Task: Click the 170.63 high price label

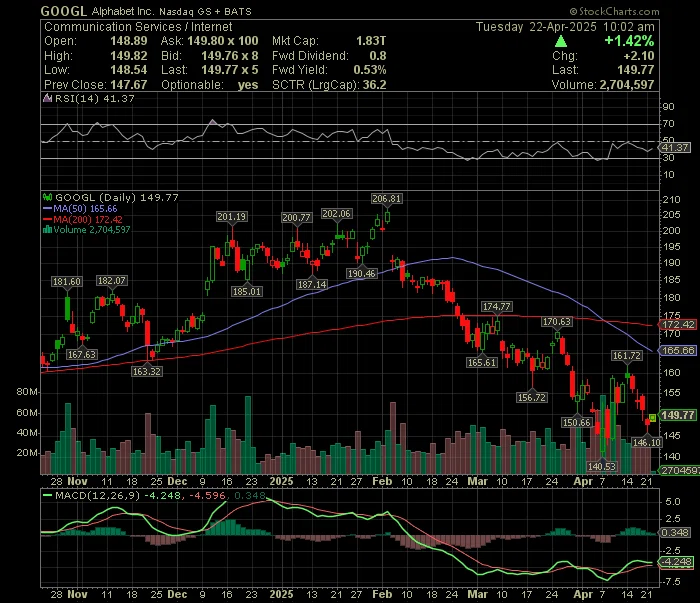Action: (x=557, y=321)
